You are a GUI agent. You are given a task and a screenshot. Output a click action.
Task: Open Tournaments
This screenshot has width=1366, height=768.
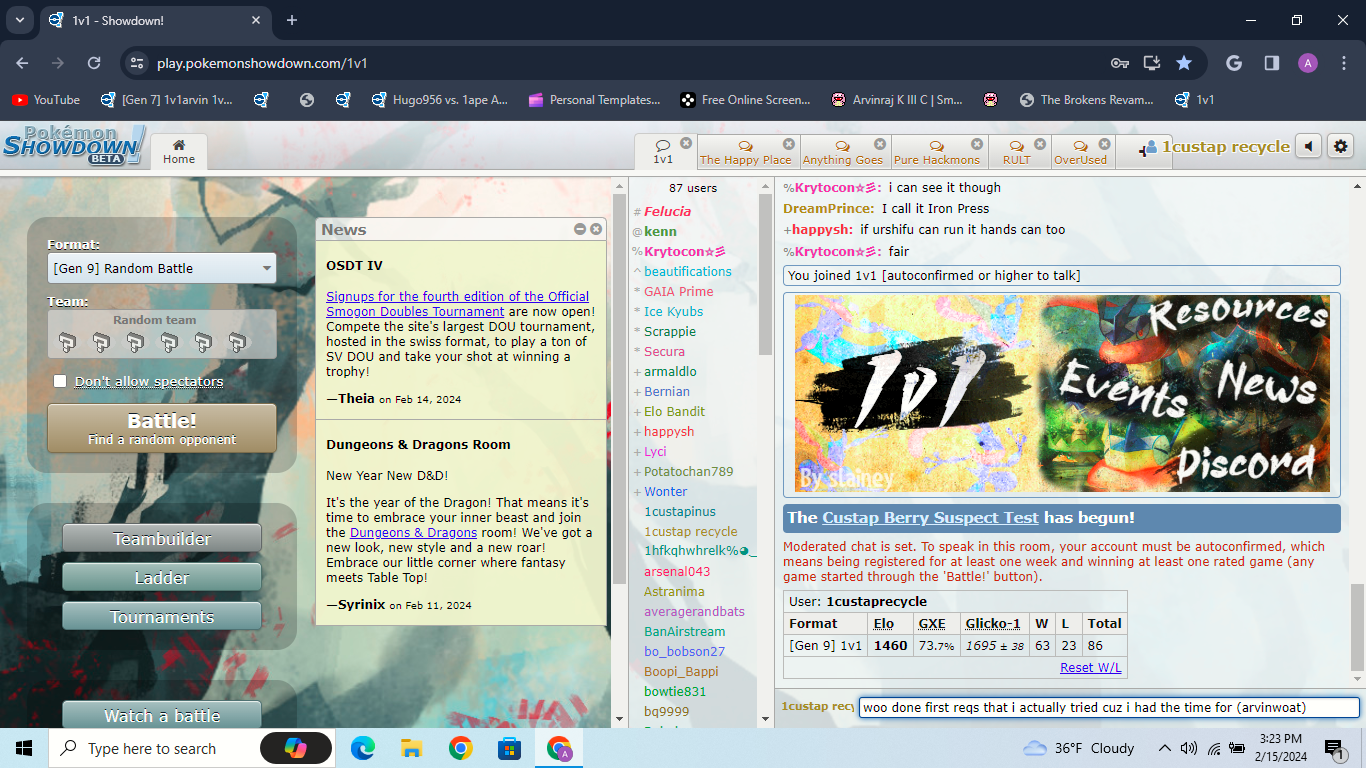click(x=162, y=617)
